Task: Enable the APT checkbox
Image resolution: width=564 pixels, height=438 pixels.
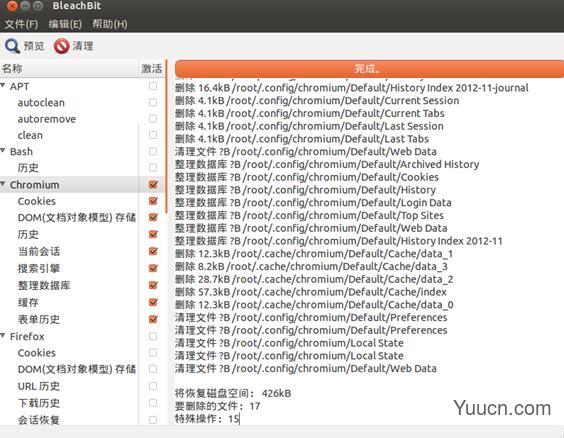Action: (153, 86)
